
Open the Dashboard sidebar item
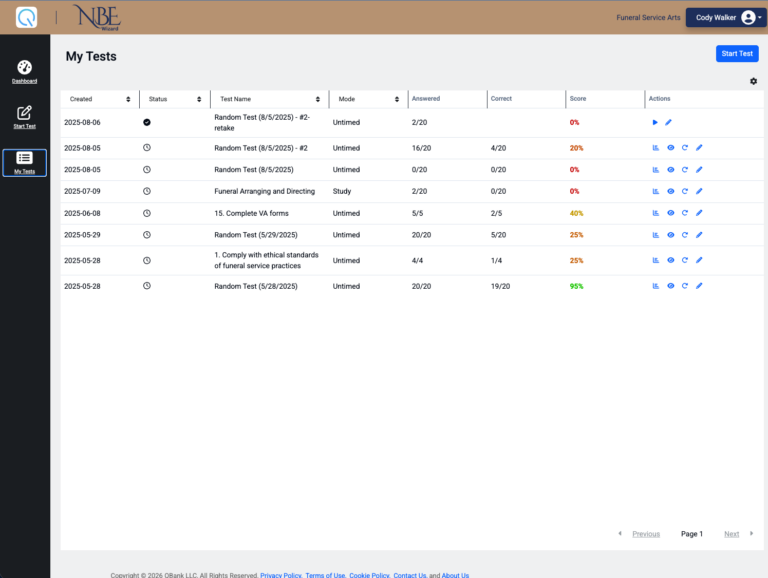tap(24, 72)
